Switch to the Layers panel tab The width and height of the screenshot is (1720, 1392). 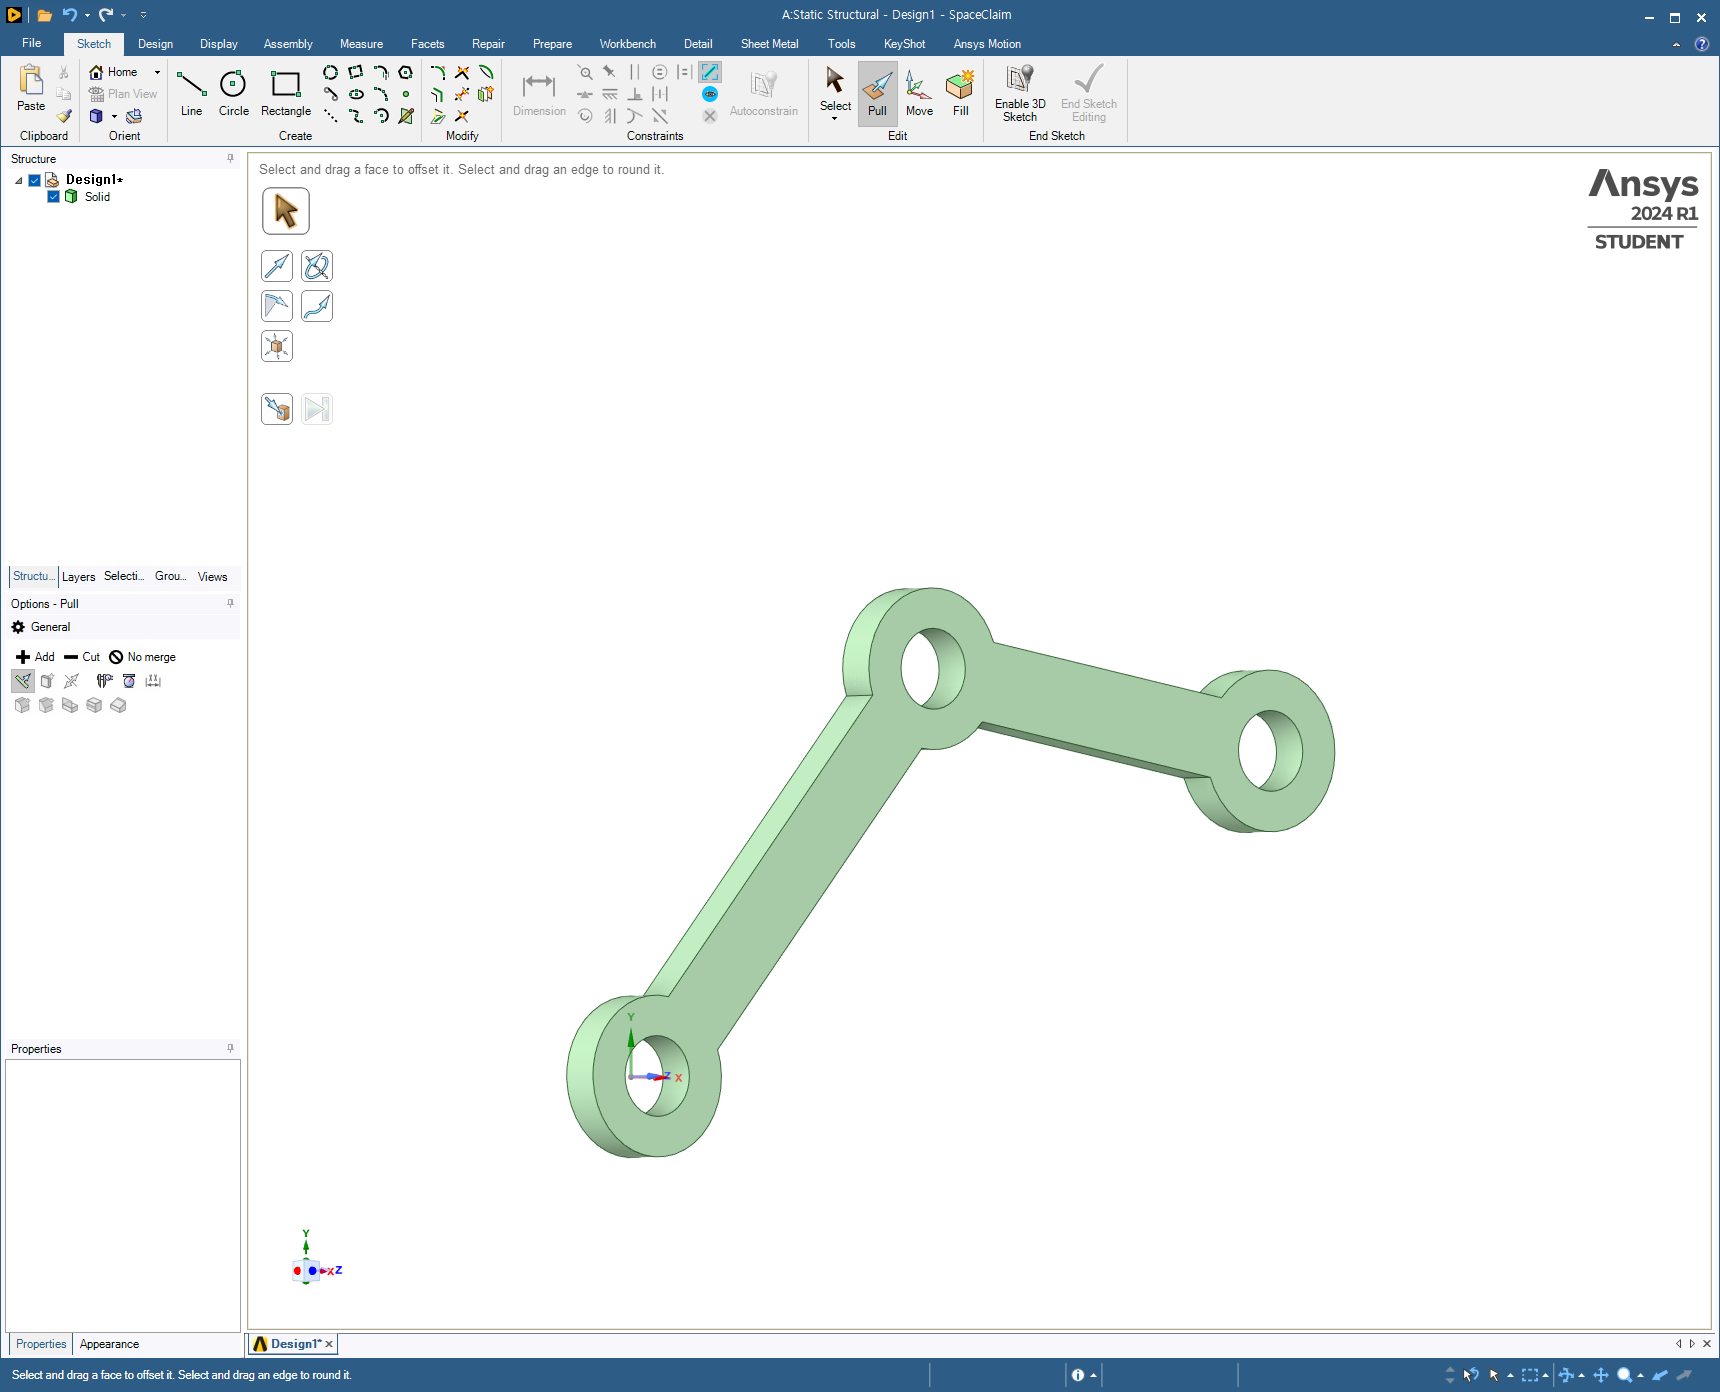pyautogui.click(x=78, y=577)
